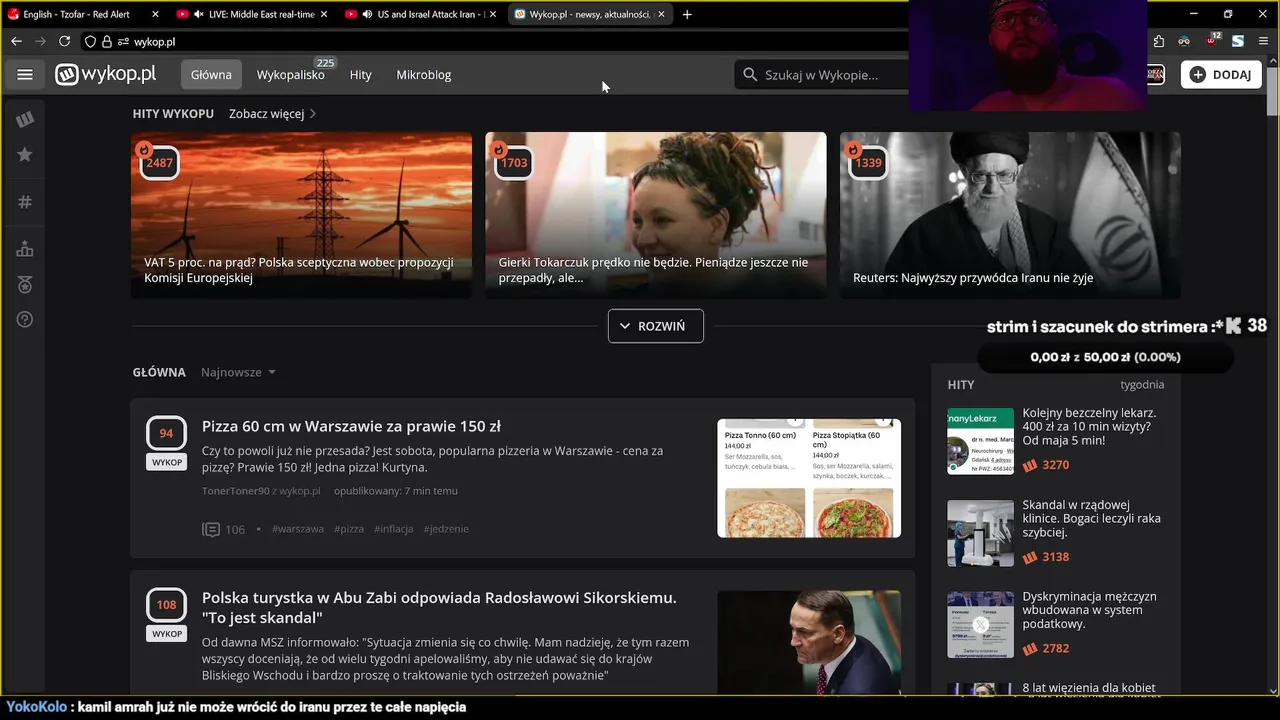Image resolution: width=1280 pixels, height=720 pixels.
Task: Click flame badge 1339 on Reuters hit
Action: (x=868, y=162)
